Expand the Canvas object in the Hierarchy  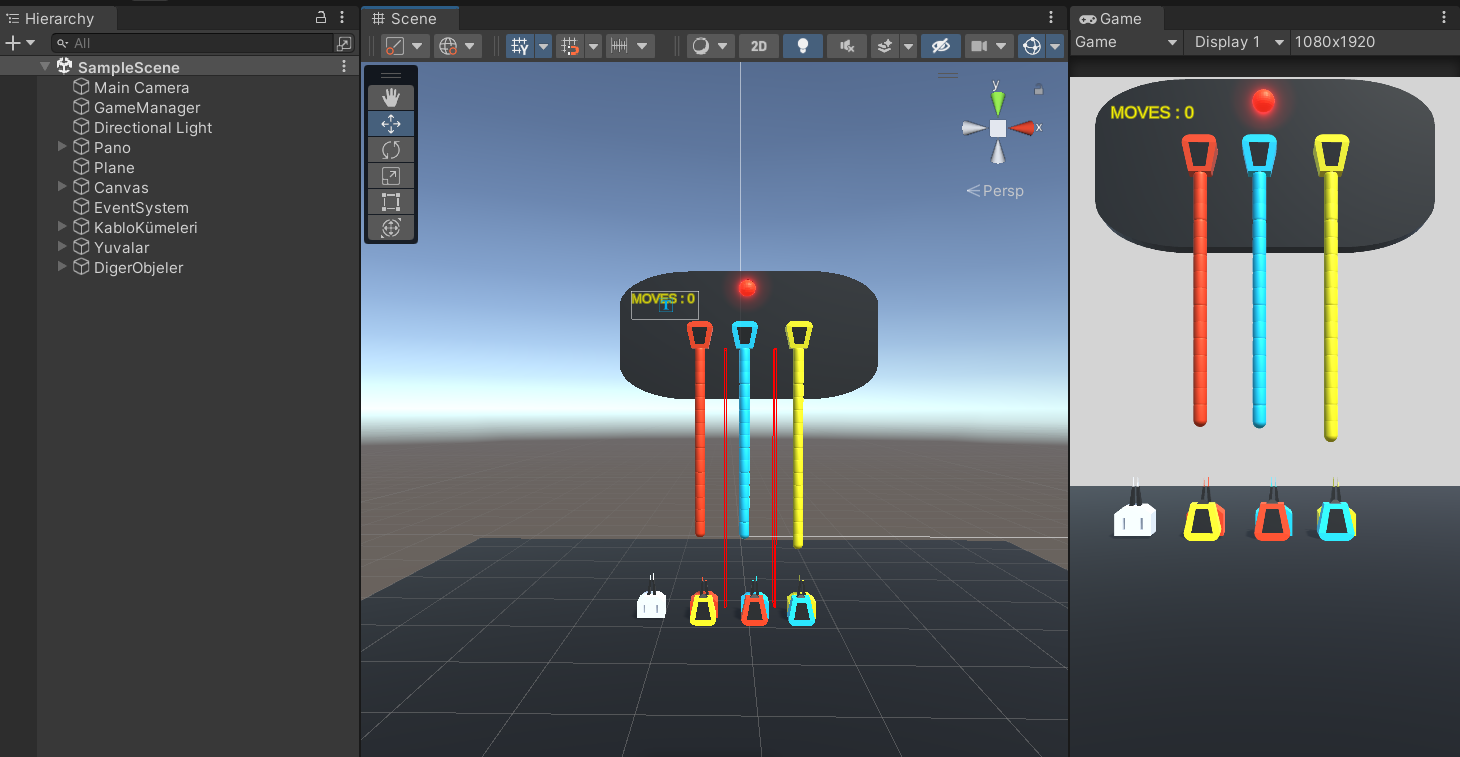(62, 187)
